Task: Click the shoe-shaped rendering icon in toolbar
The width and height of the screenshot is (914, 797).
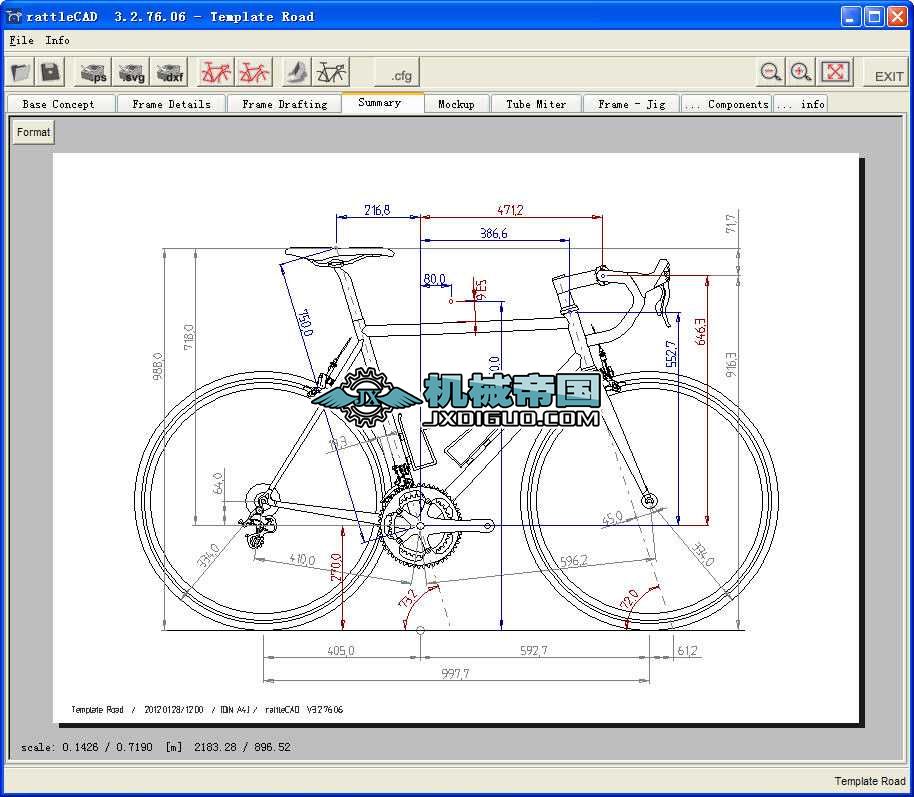Action: (297, 72)
